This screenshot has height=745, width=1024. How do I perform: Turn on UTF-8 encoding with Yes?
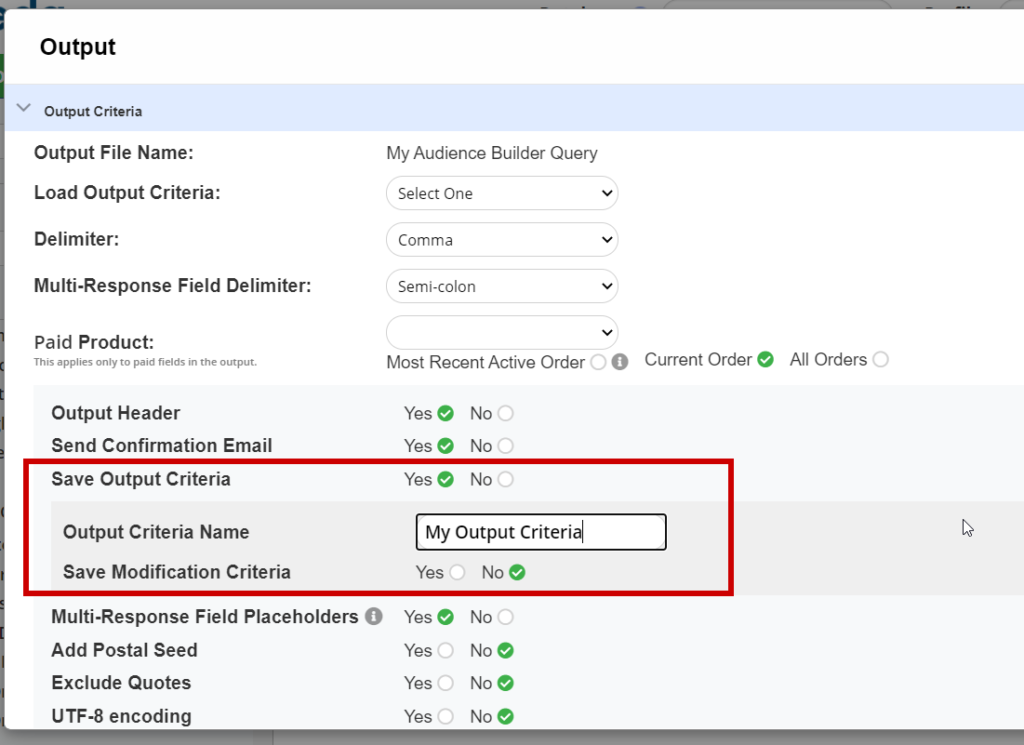445,717
